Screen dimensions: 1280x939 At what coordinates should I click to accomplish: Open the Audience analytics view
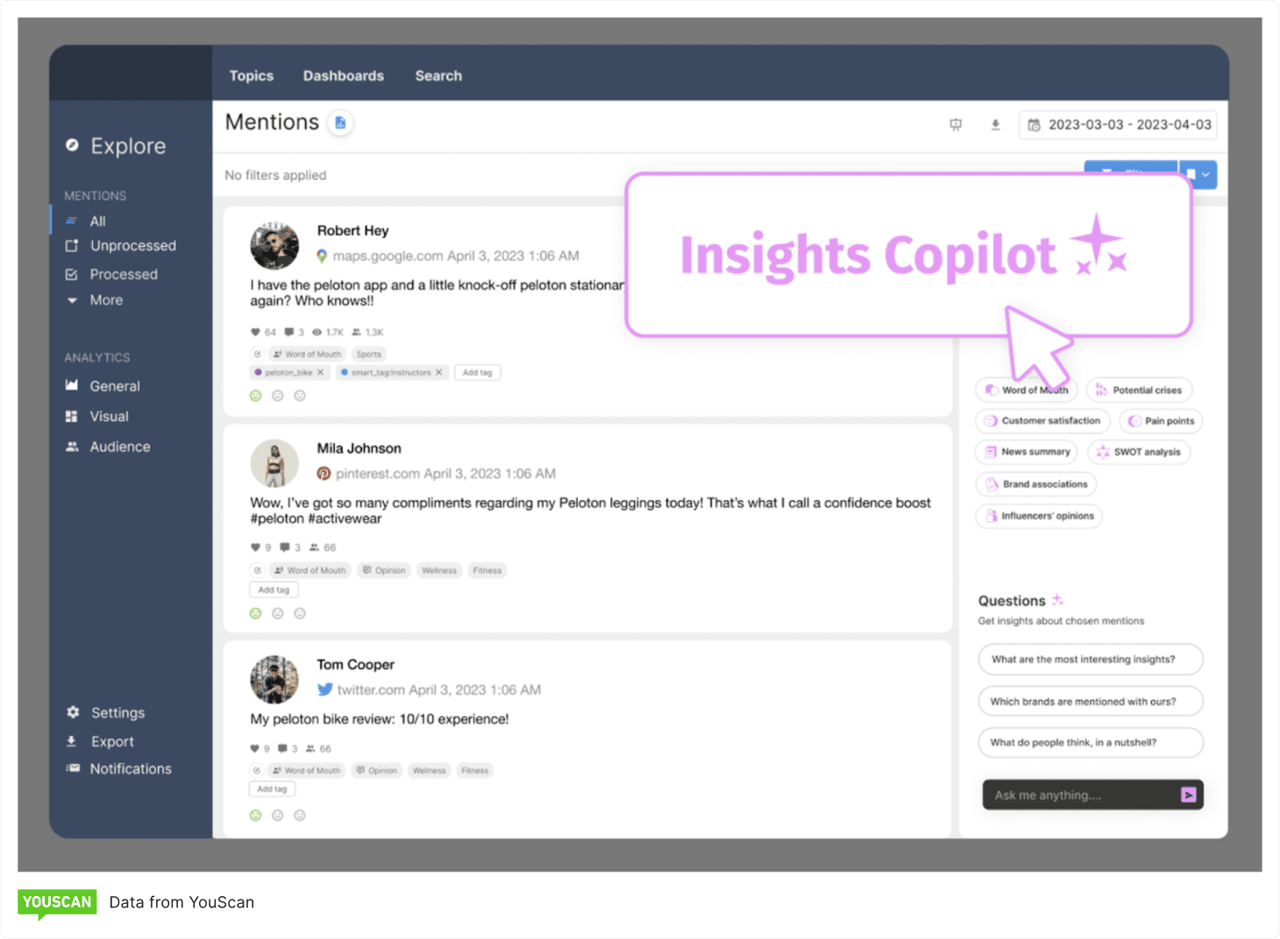coord(118,446)
